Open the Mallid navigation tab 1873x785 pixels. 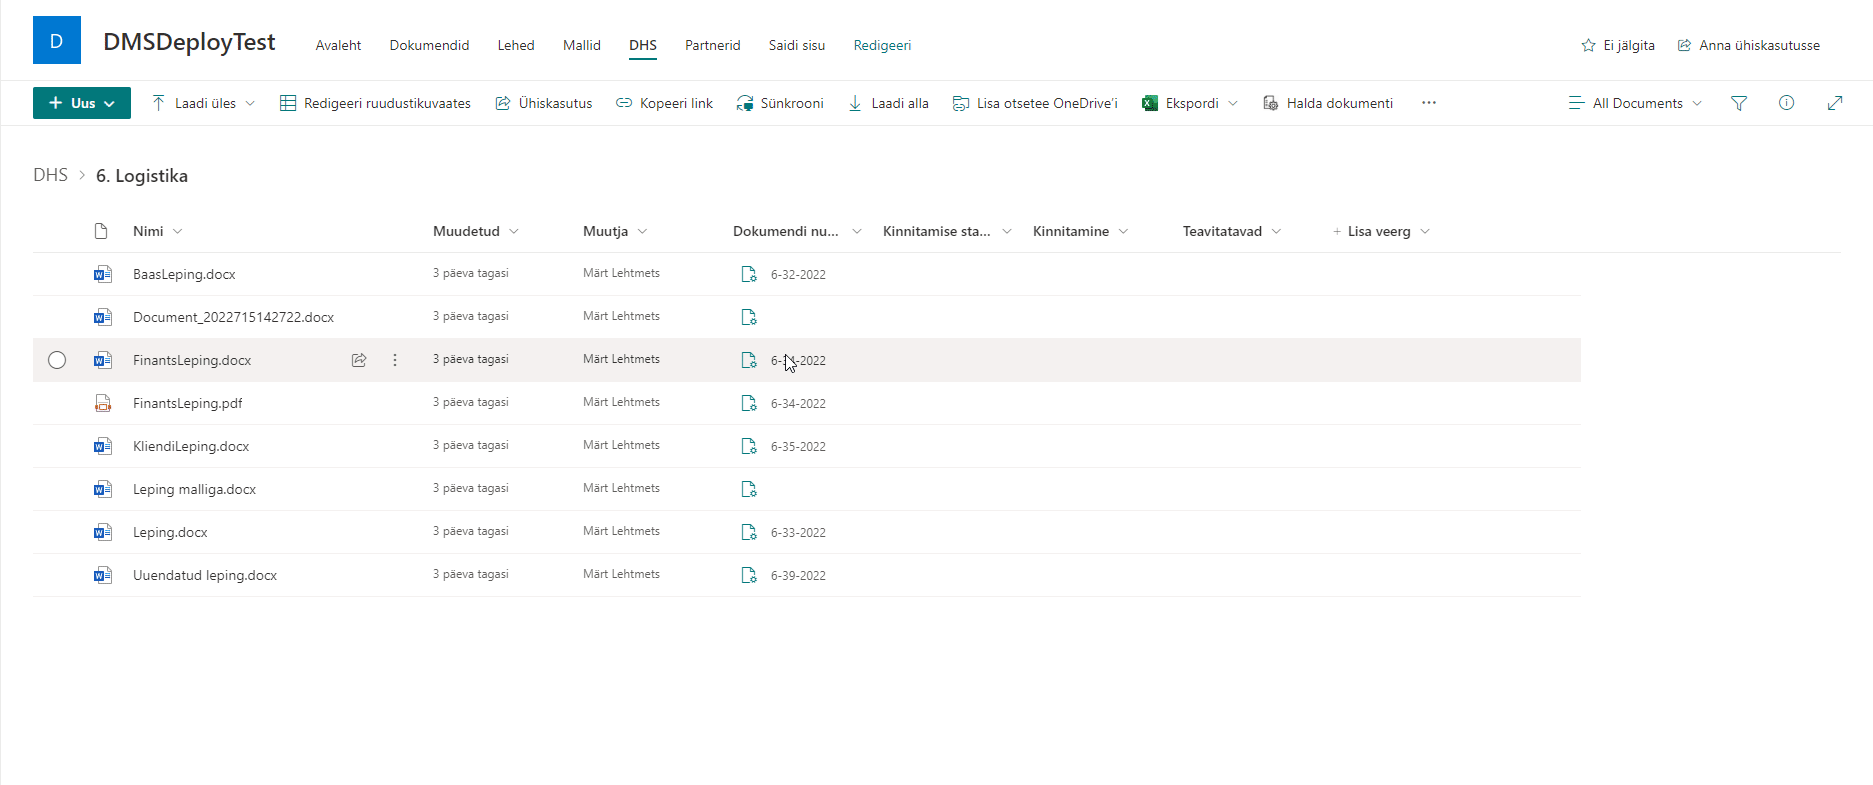581,45
